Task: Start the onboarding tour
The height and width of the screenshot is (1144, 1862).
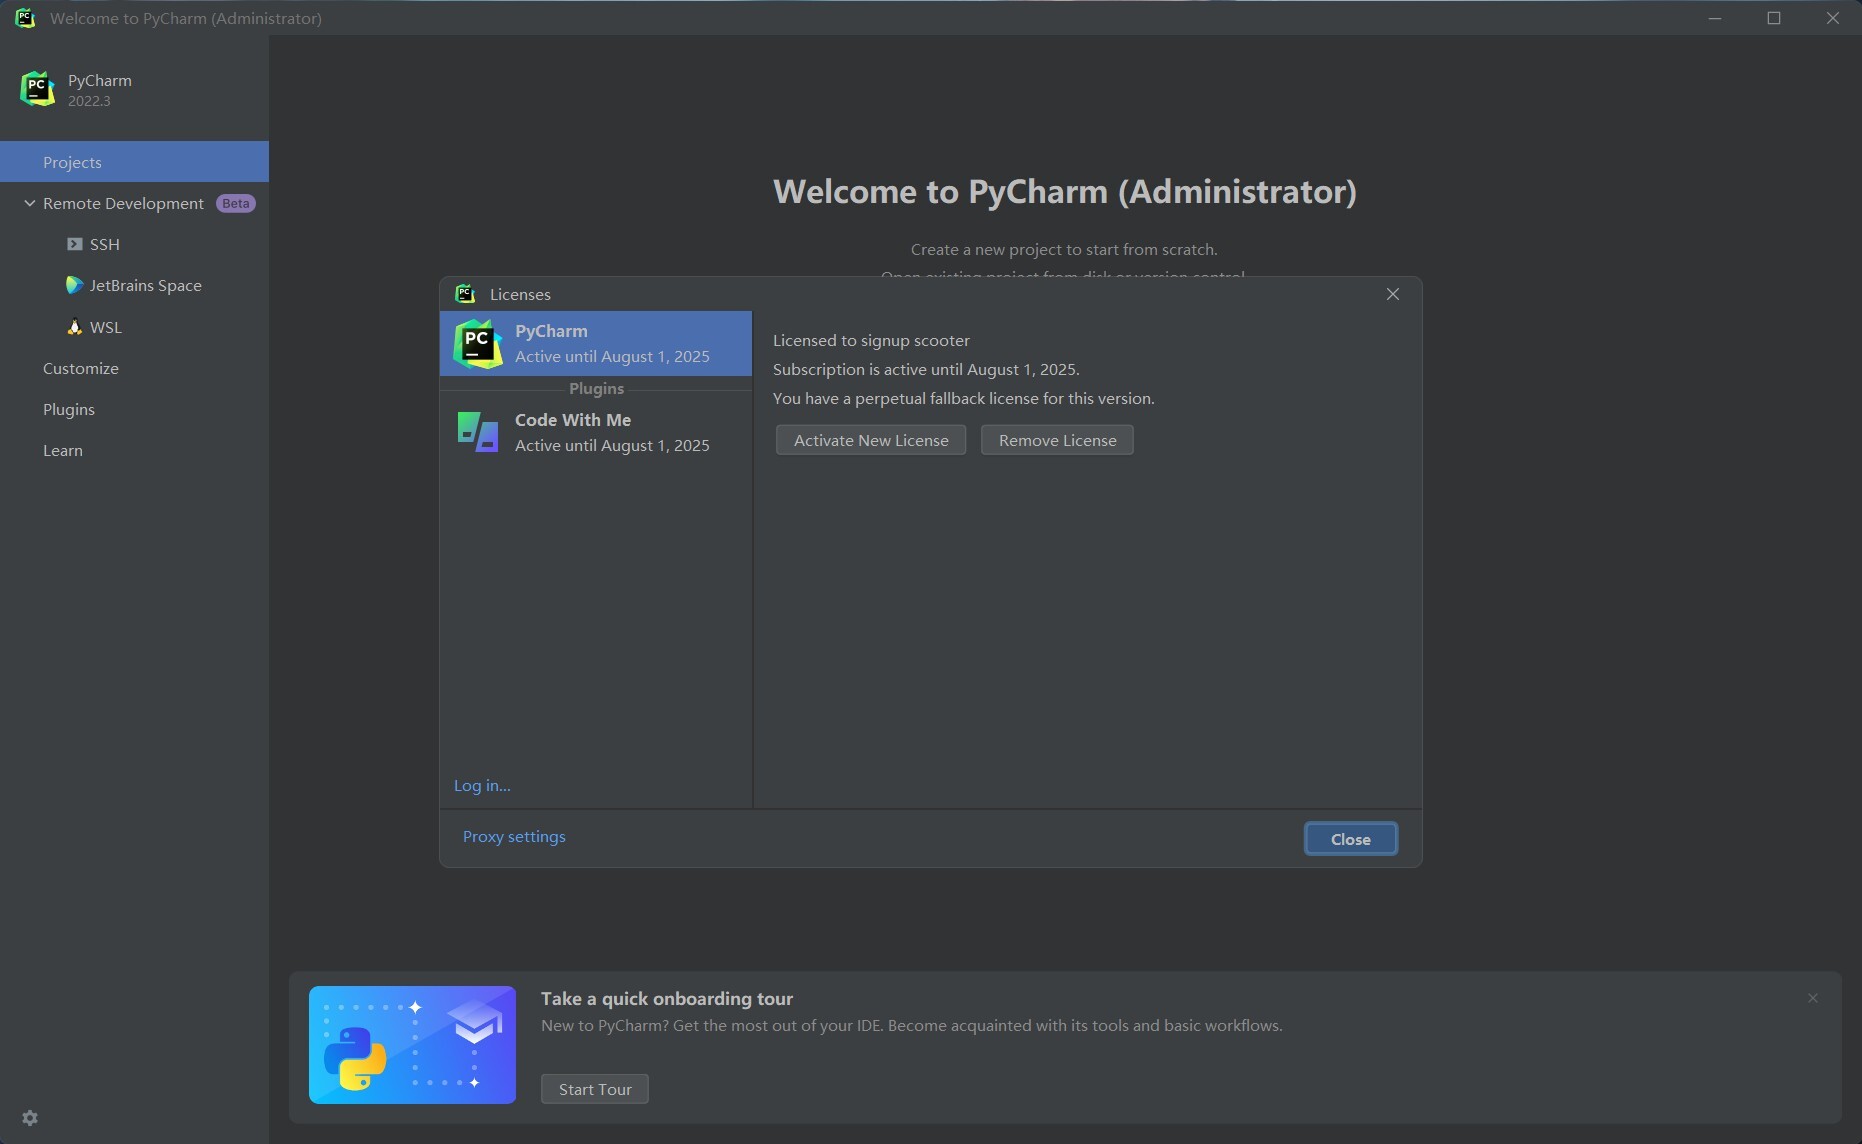Action: 594,1089
